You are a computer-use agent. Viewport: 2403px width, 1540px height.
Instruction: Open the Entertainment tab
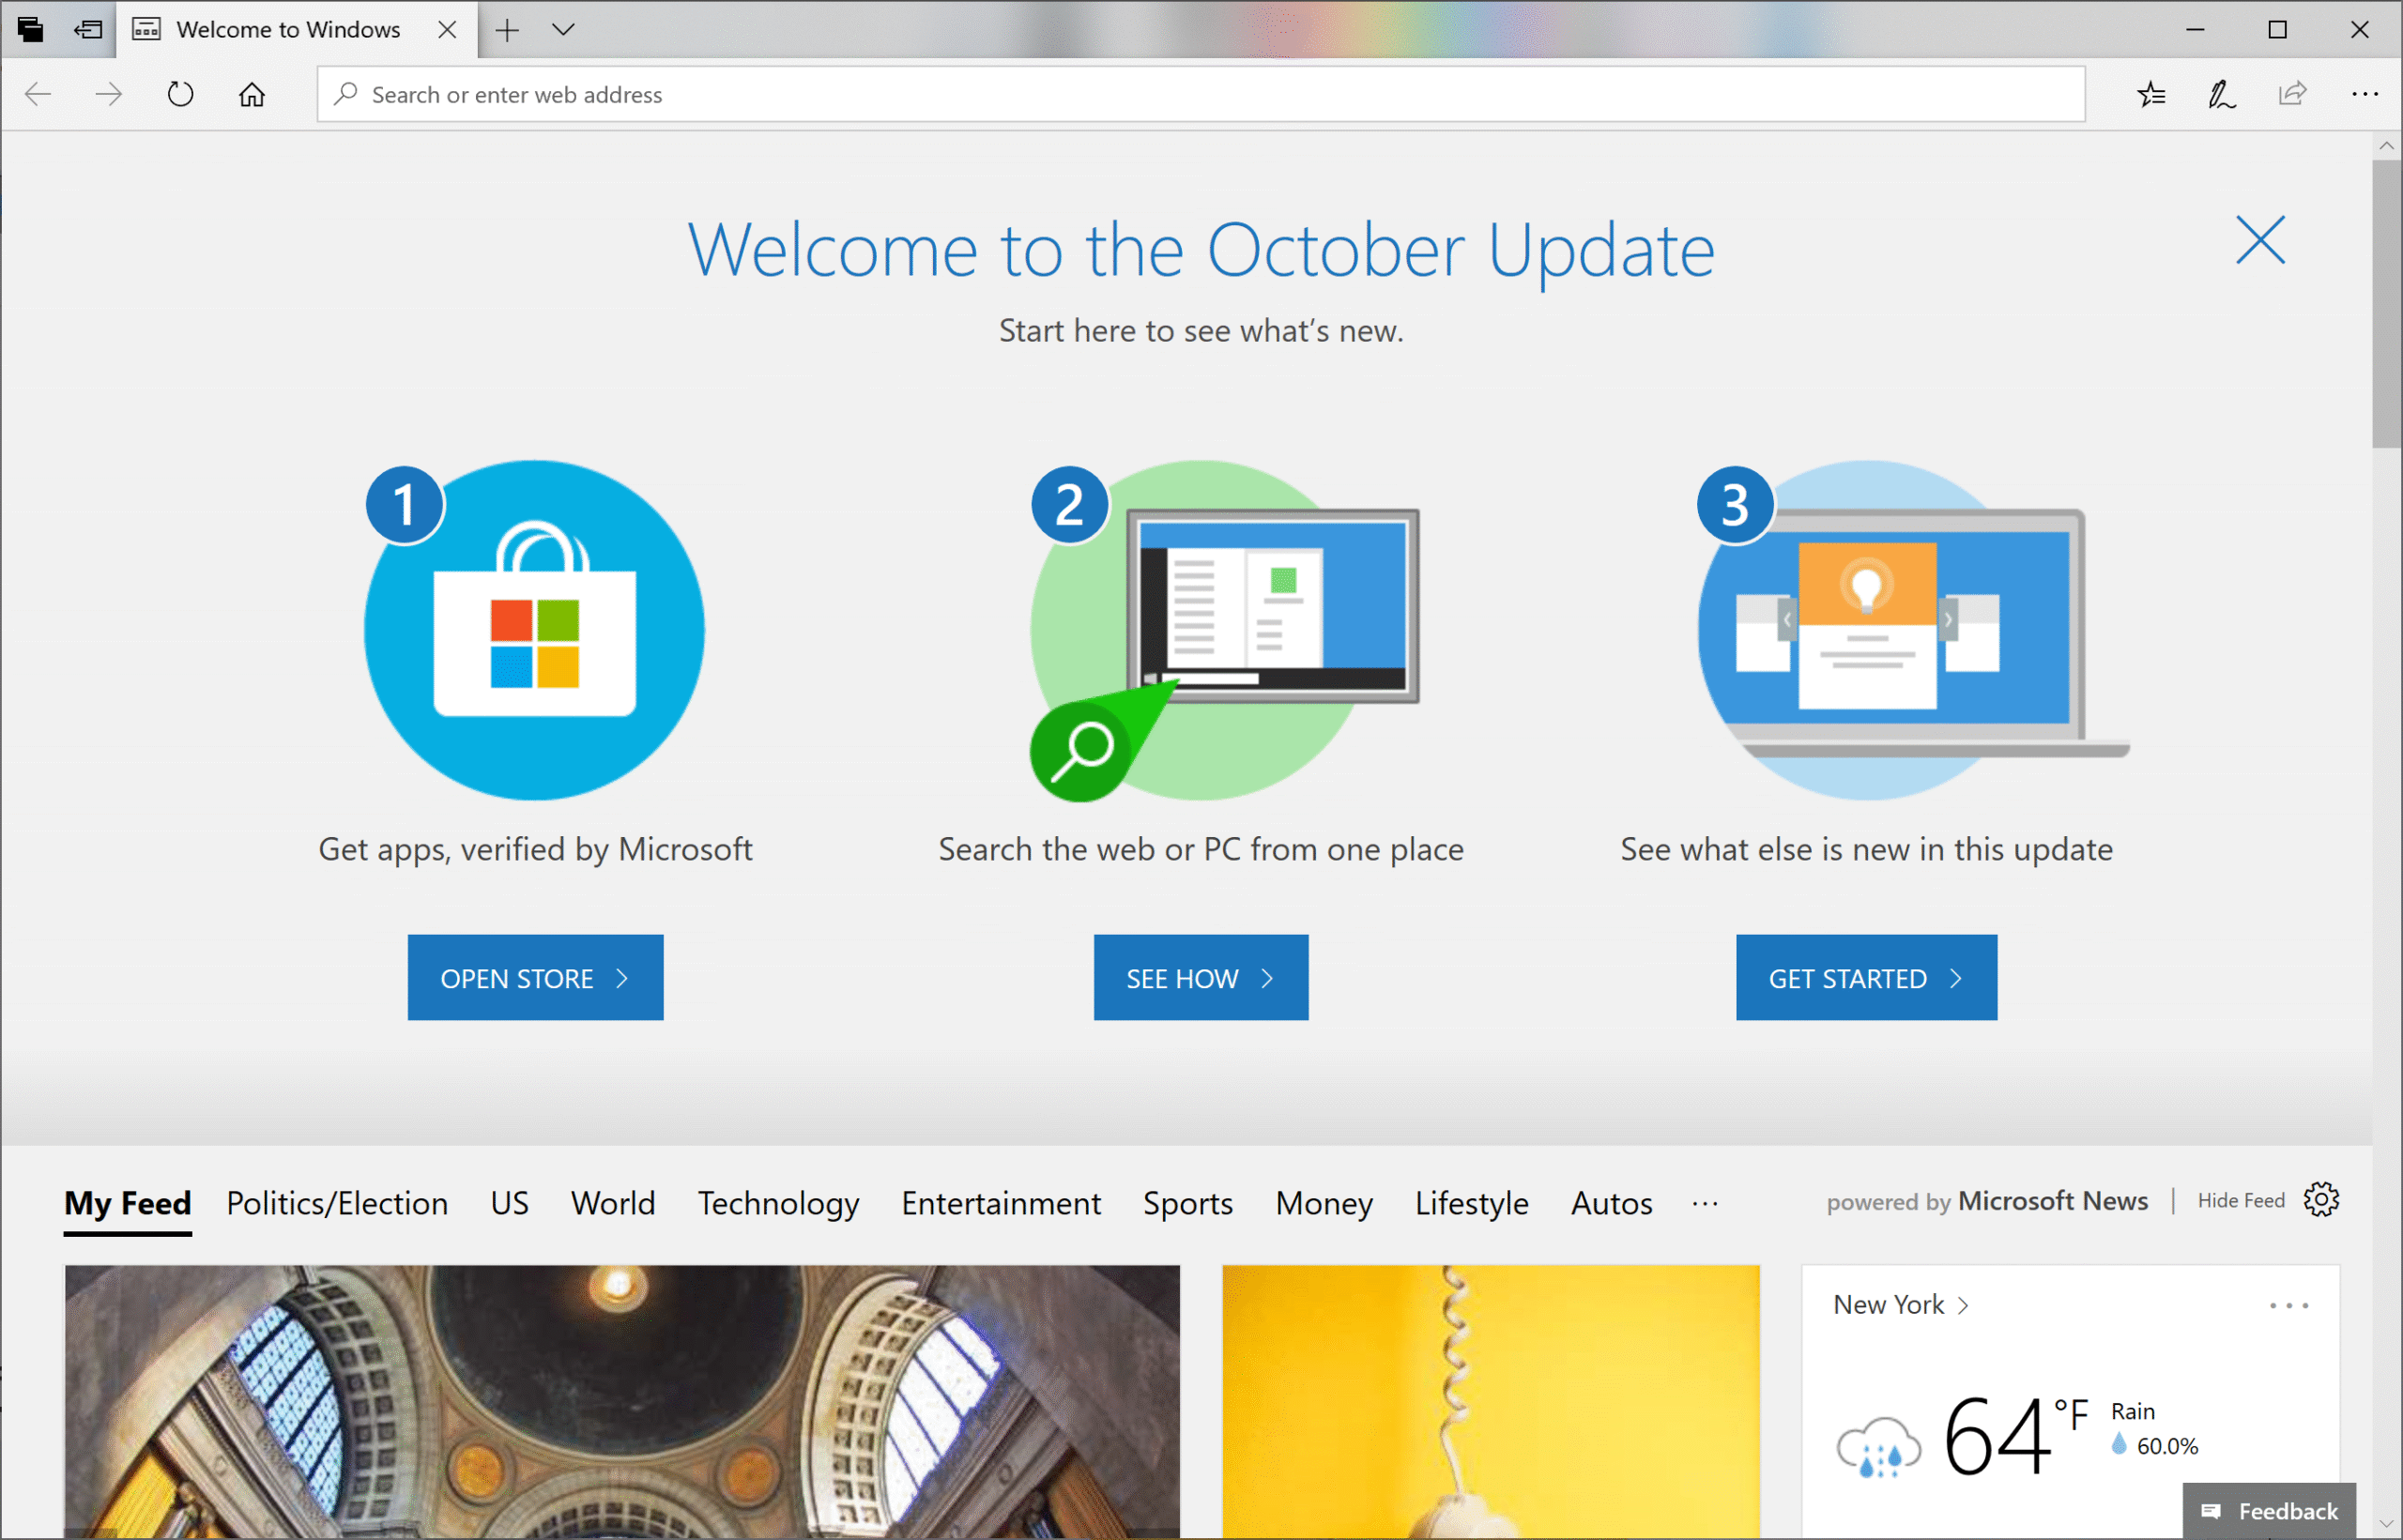click(1001, 1203)
